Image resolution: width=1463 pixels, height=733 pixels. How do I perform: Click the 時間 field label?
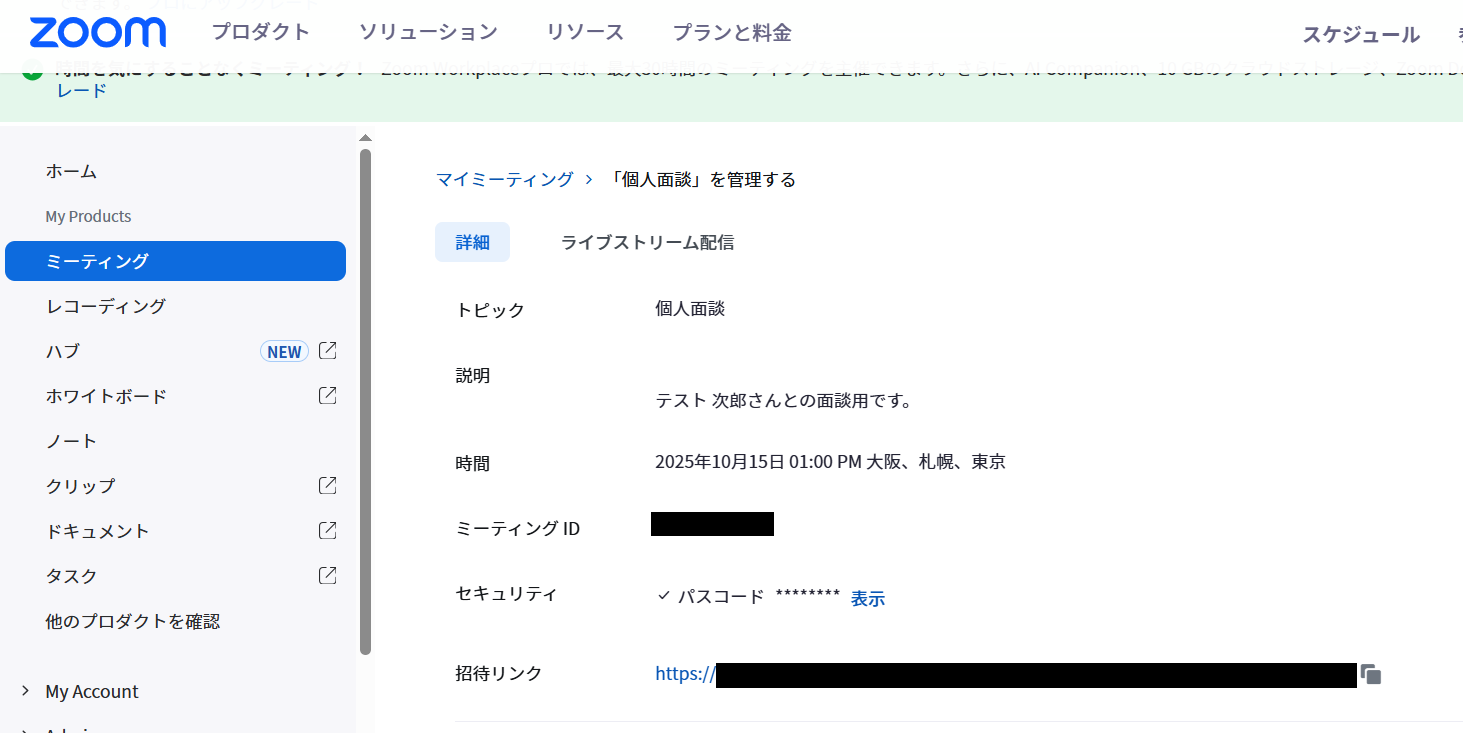coord(473,464)
